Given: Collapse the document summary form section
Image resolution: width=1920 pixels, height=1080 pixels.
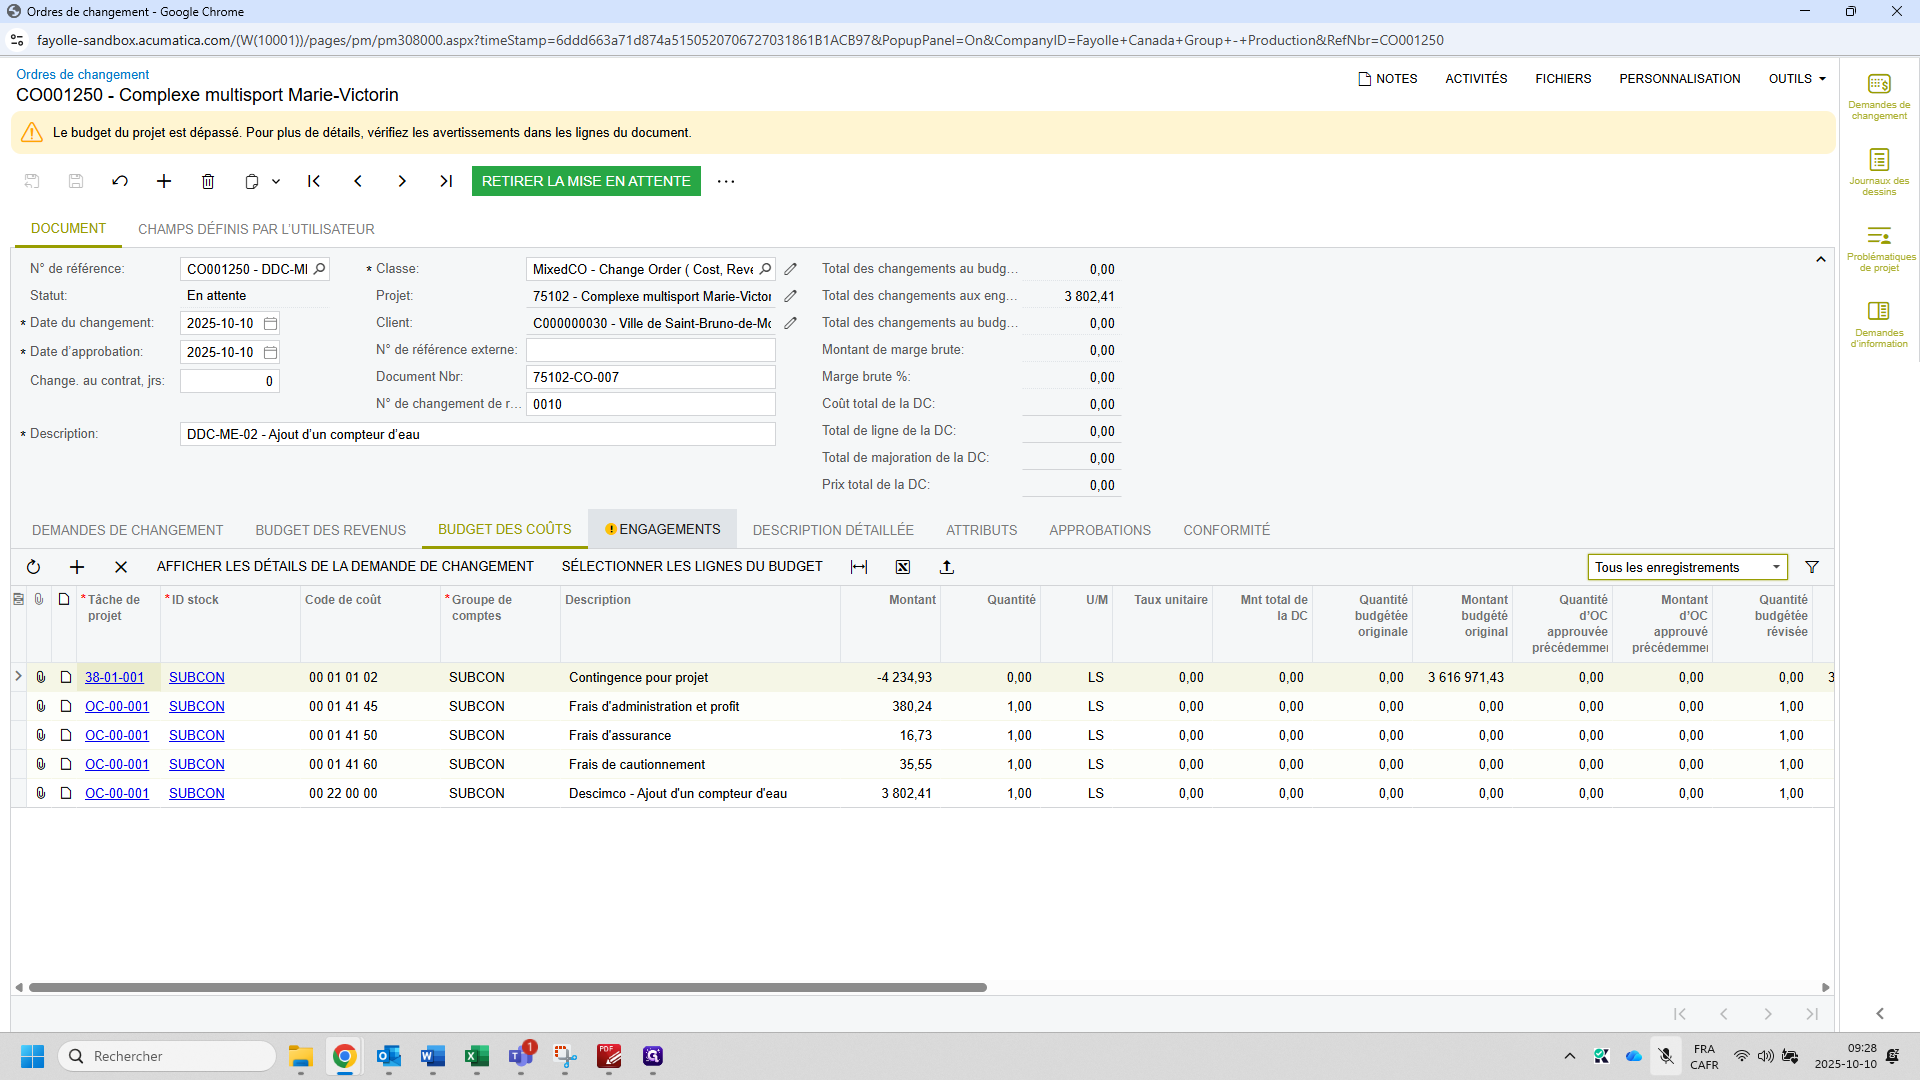Looking at the screenshot, I should [x=1820, y=259].
